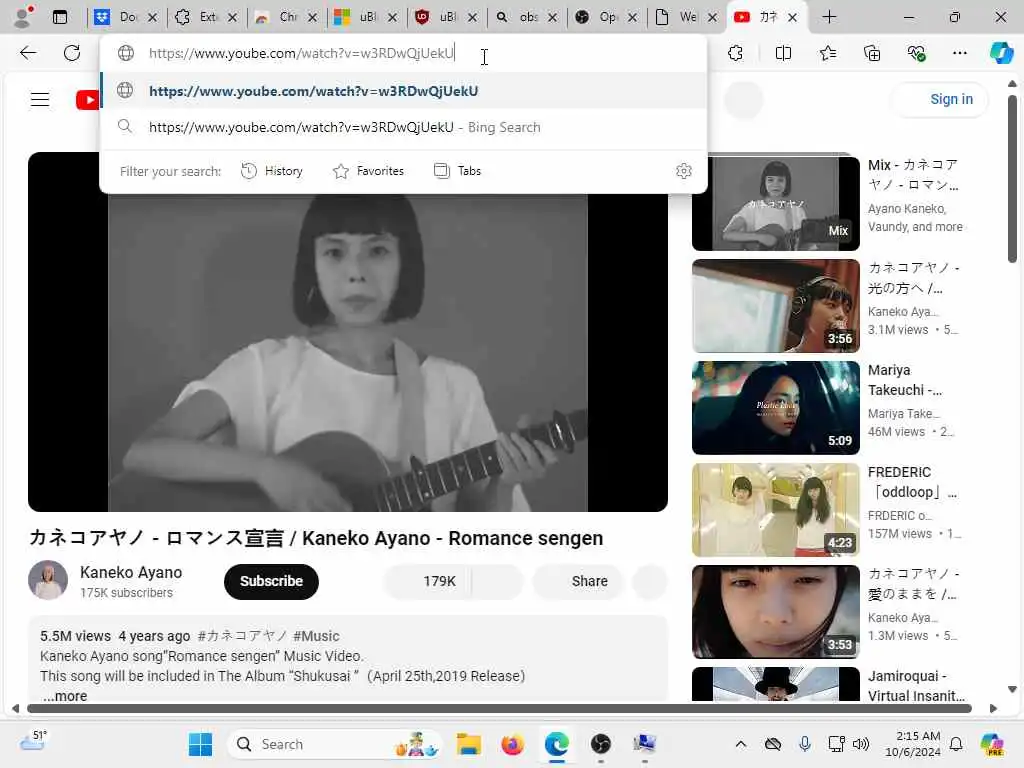Click the taskbar Search box
1024x768 pixels.
(x=334, y=744)
